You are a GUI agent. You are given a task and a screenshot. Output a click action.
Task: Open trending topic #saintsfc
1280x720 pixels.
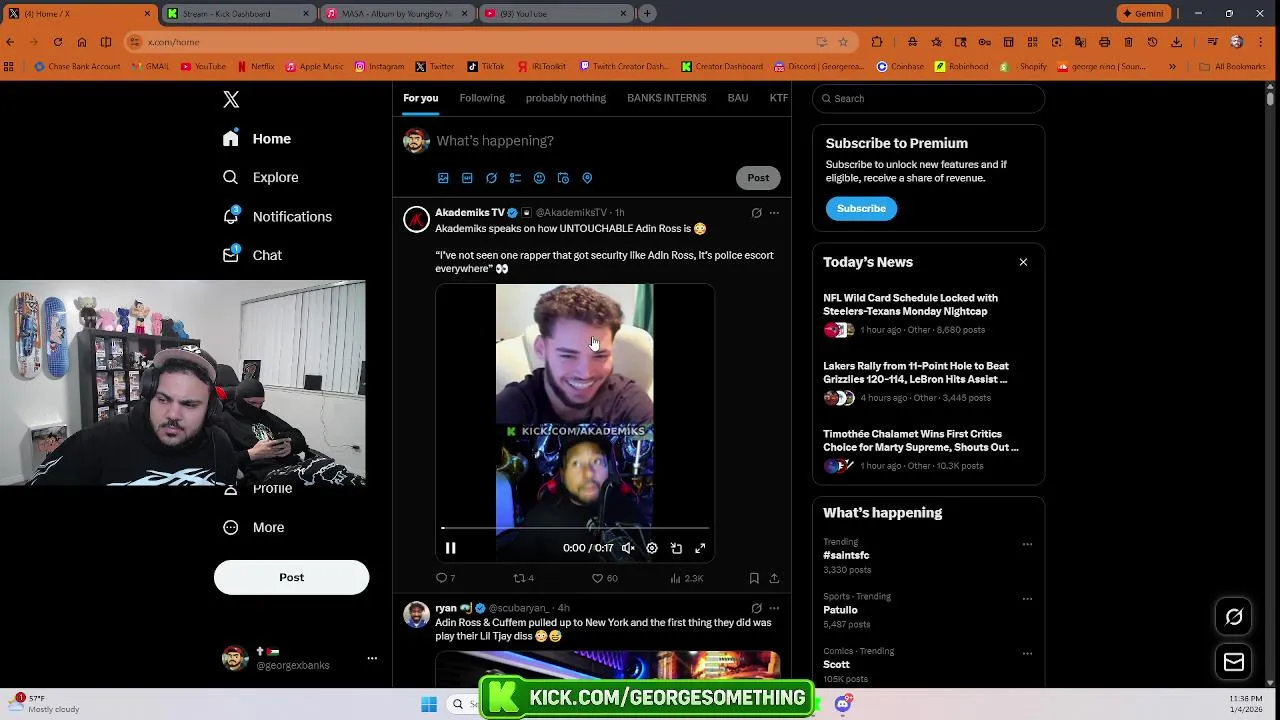click(x=846, y=555)
